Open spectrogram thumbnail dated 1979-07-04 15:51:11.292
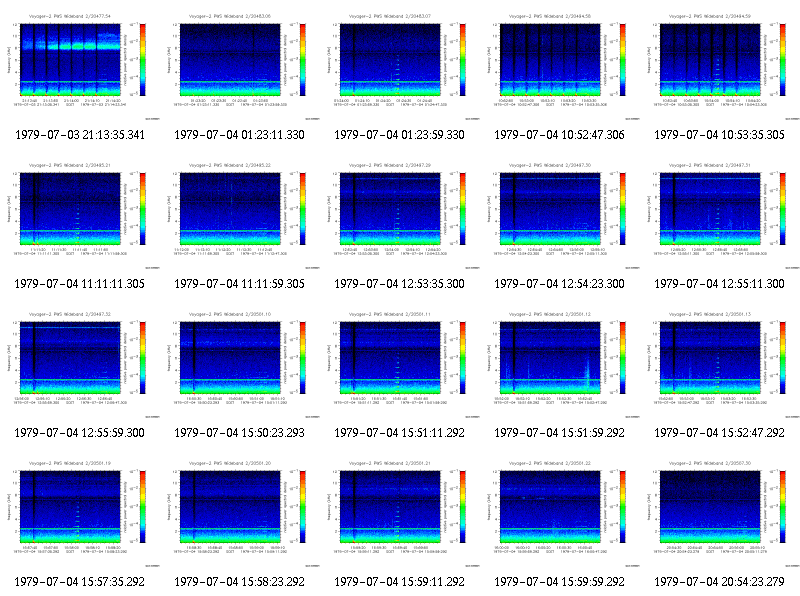Viewport: 800px width, 596px height. [400, 364]
